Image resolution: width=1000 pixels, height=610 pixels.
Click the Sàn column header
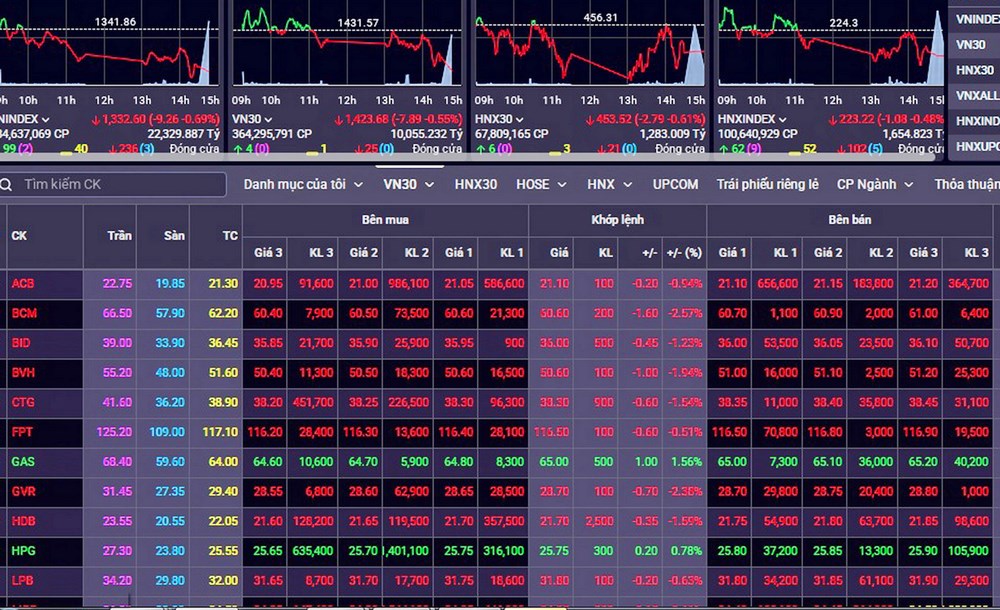click(x=163, y=236)
